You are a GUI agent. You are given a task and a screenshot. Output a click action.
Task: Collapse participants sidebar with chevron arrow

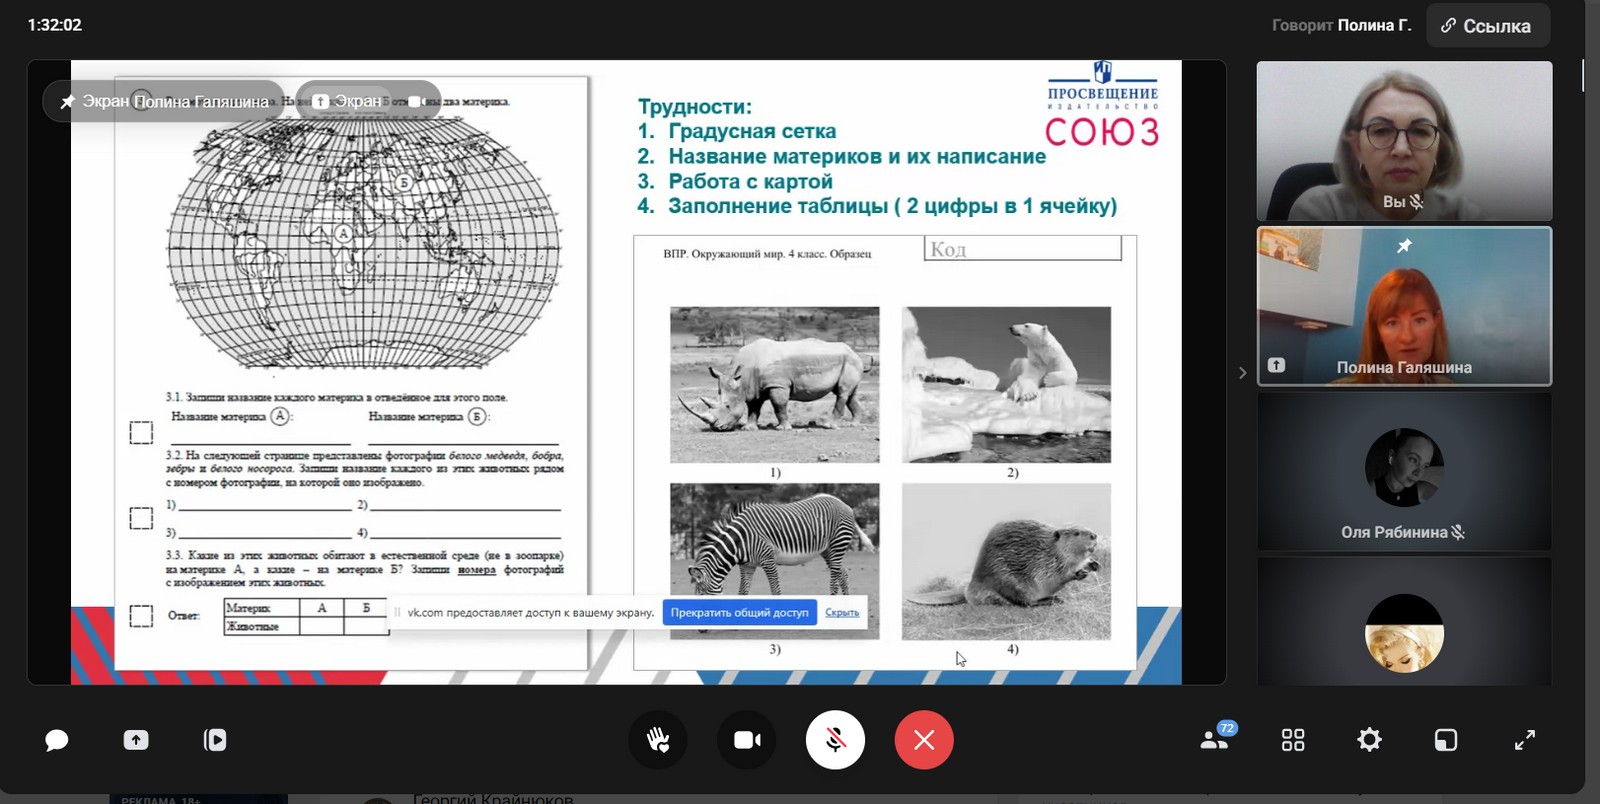[x=1242, y=373]
